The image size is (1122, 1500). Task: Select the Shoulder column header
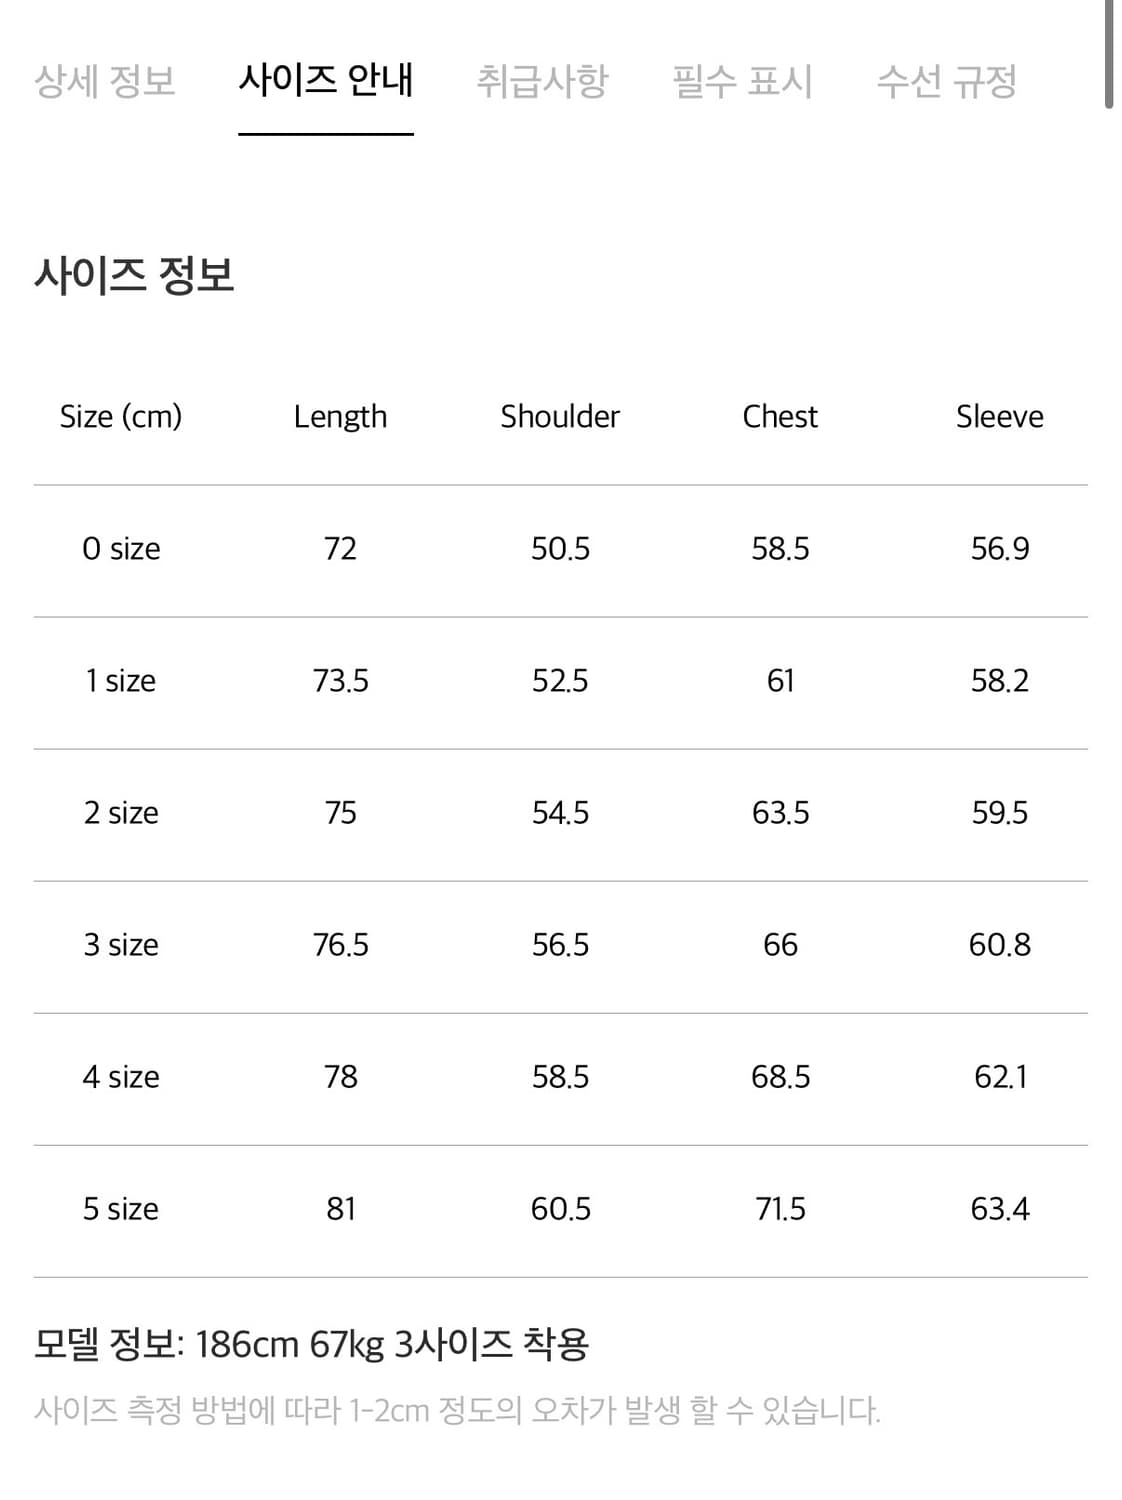559,417
